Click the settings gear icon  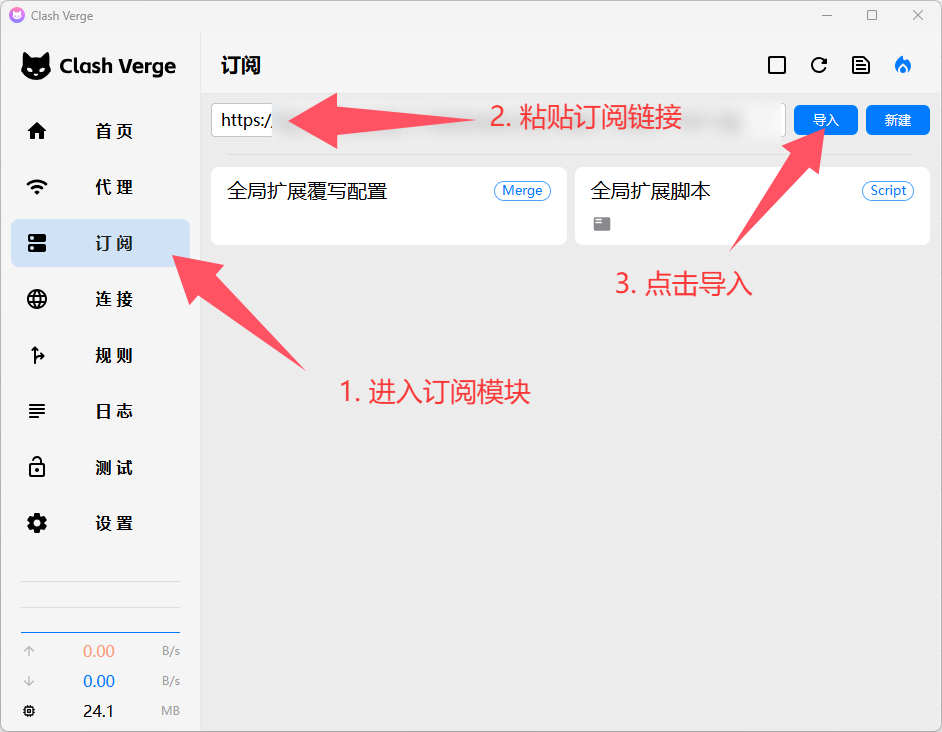click(37, 523)
